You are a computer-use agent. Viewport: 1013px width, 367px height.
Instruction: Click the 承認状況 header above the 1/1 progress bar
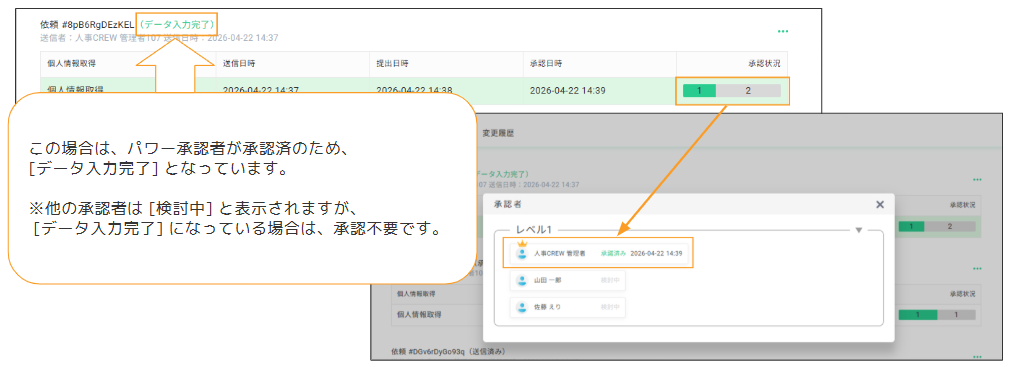tap(963, 294)
